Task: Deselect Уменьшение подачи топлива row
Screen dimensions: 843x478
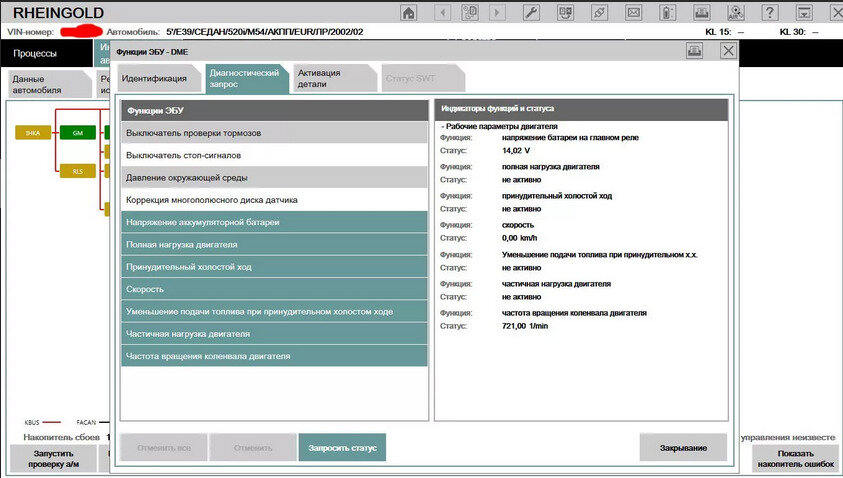Action: click(274, 311)
